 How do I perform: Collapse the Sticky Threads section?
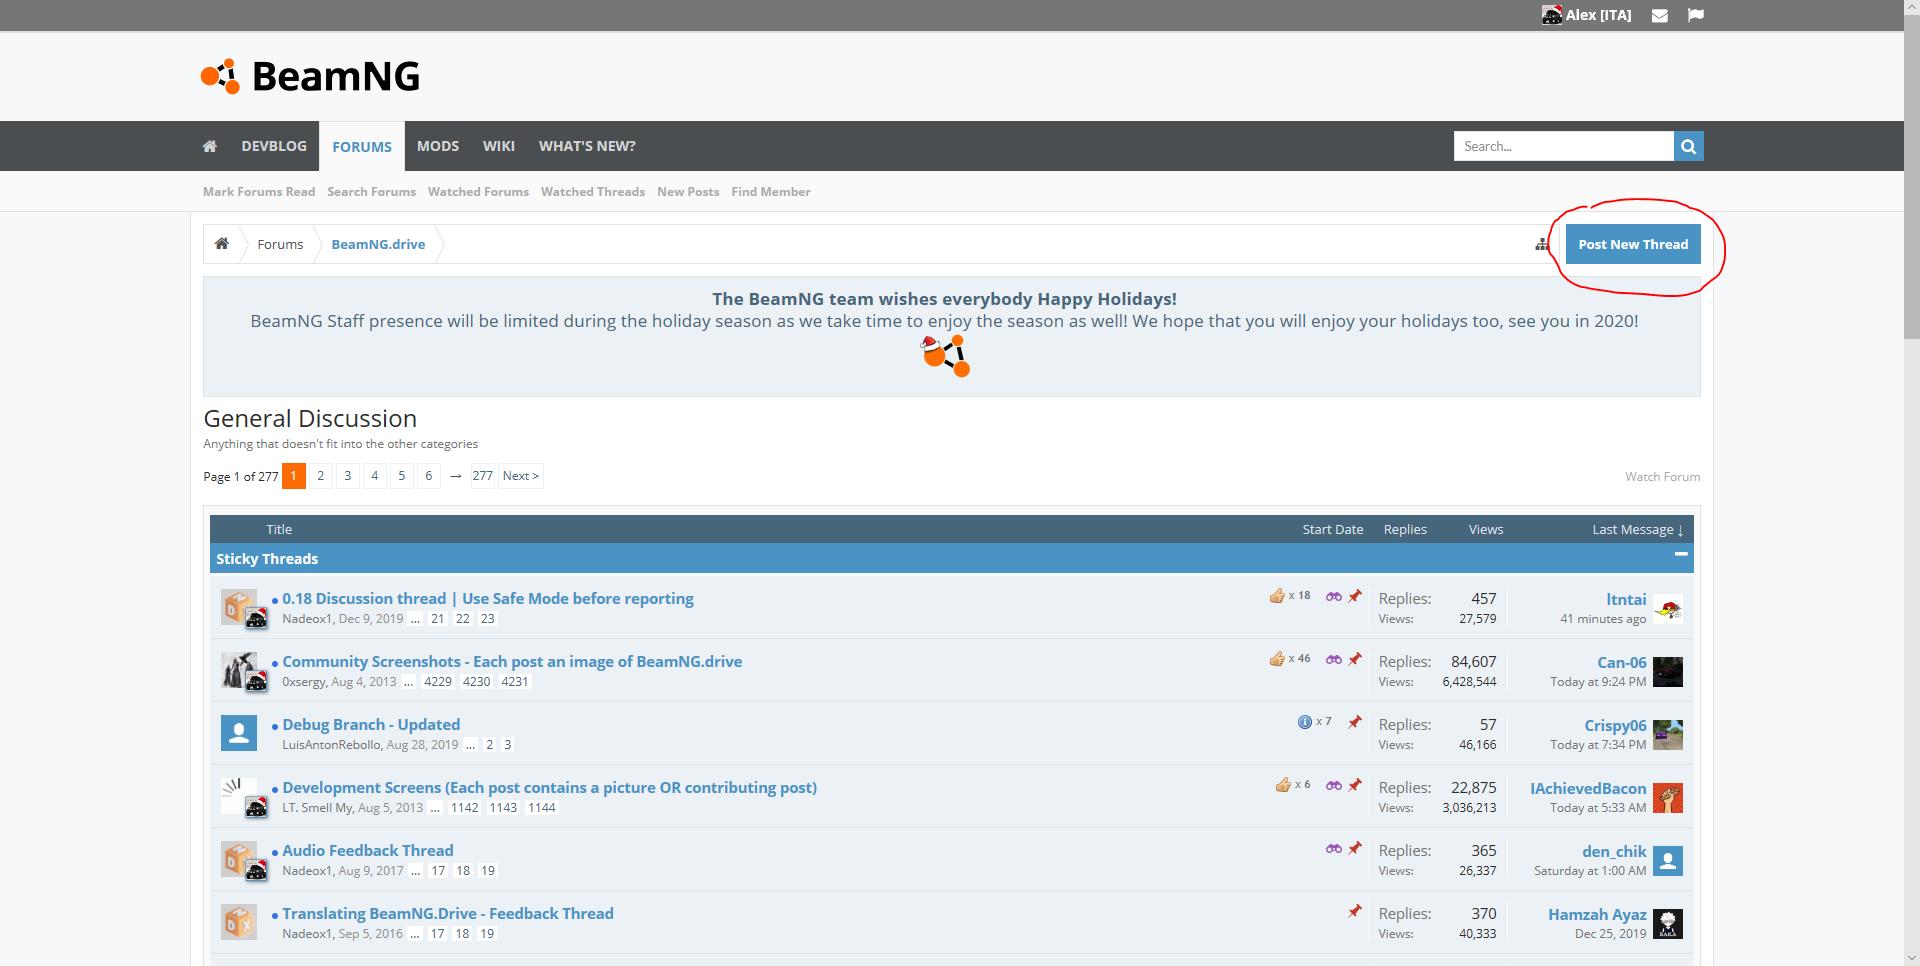coord(1681,554)
